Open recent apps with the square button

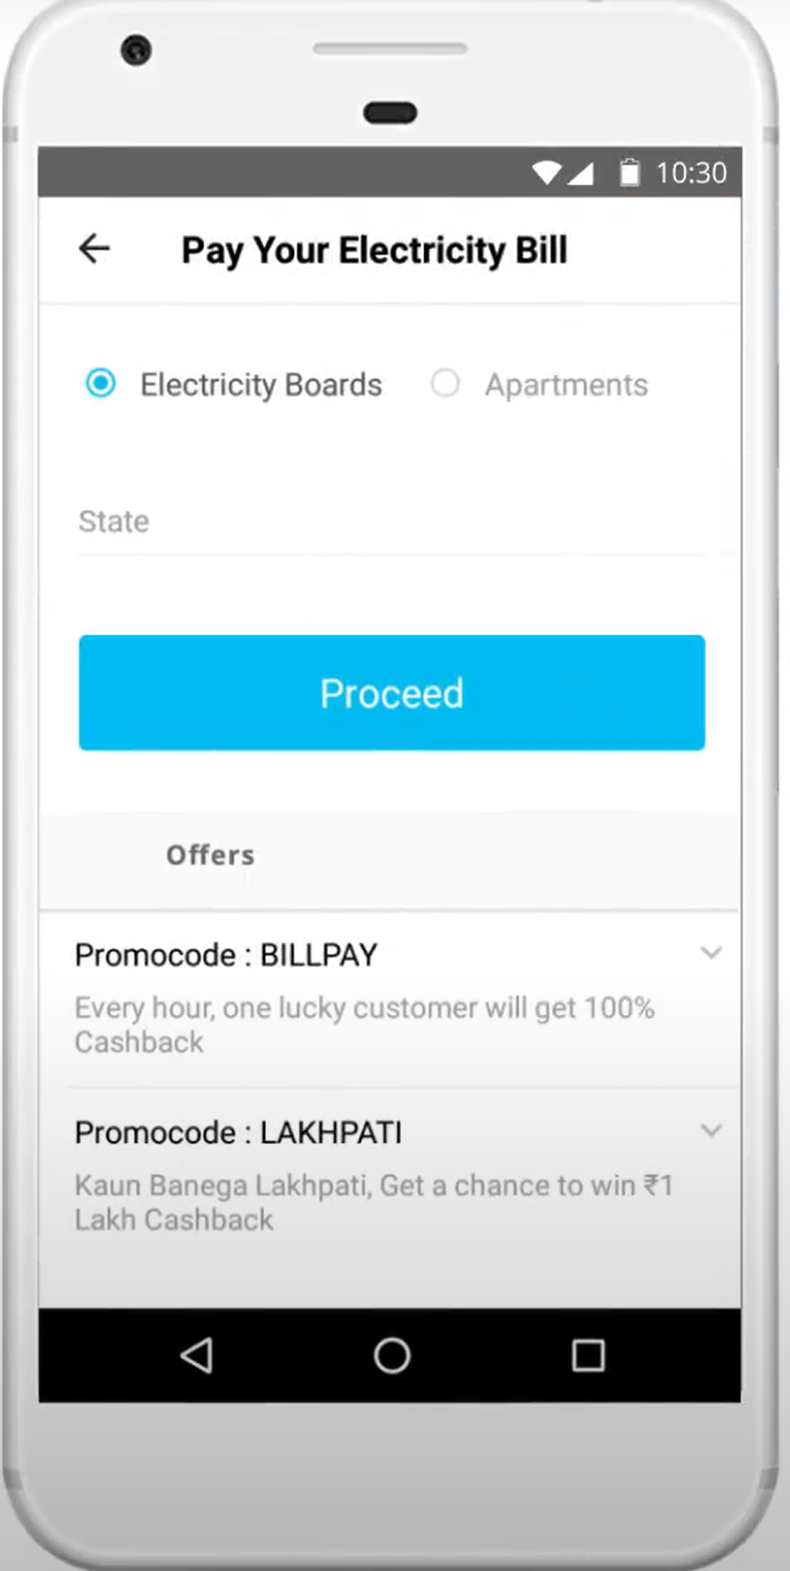tap(588, 1355)
